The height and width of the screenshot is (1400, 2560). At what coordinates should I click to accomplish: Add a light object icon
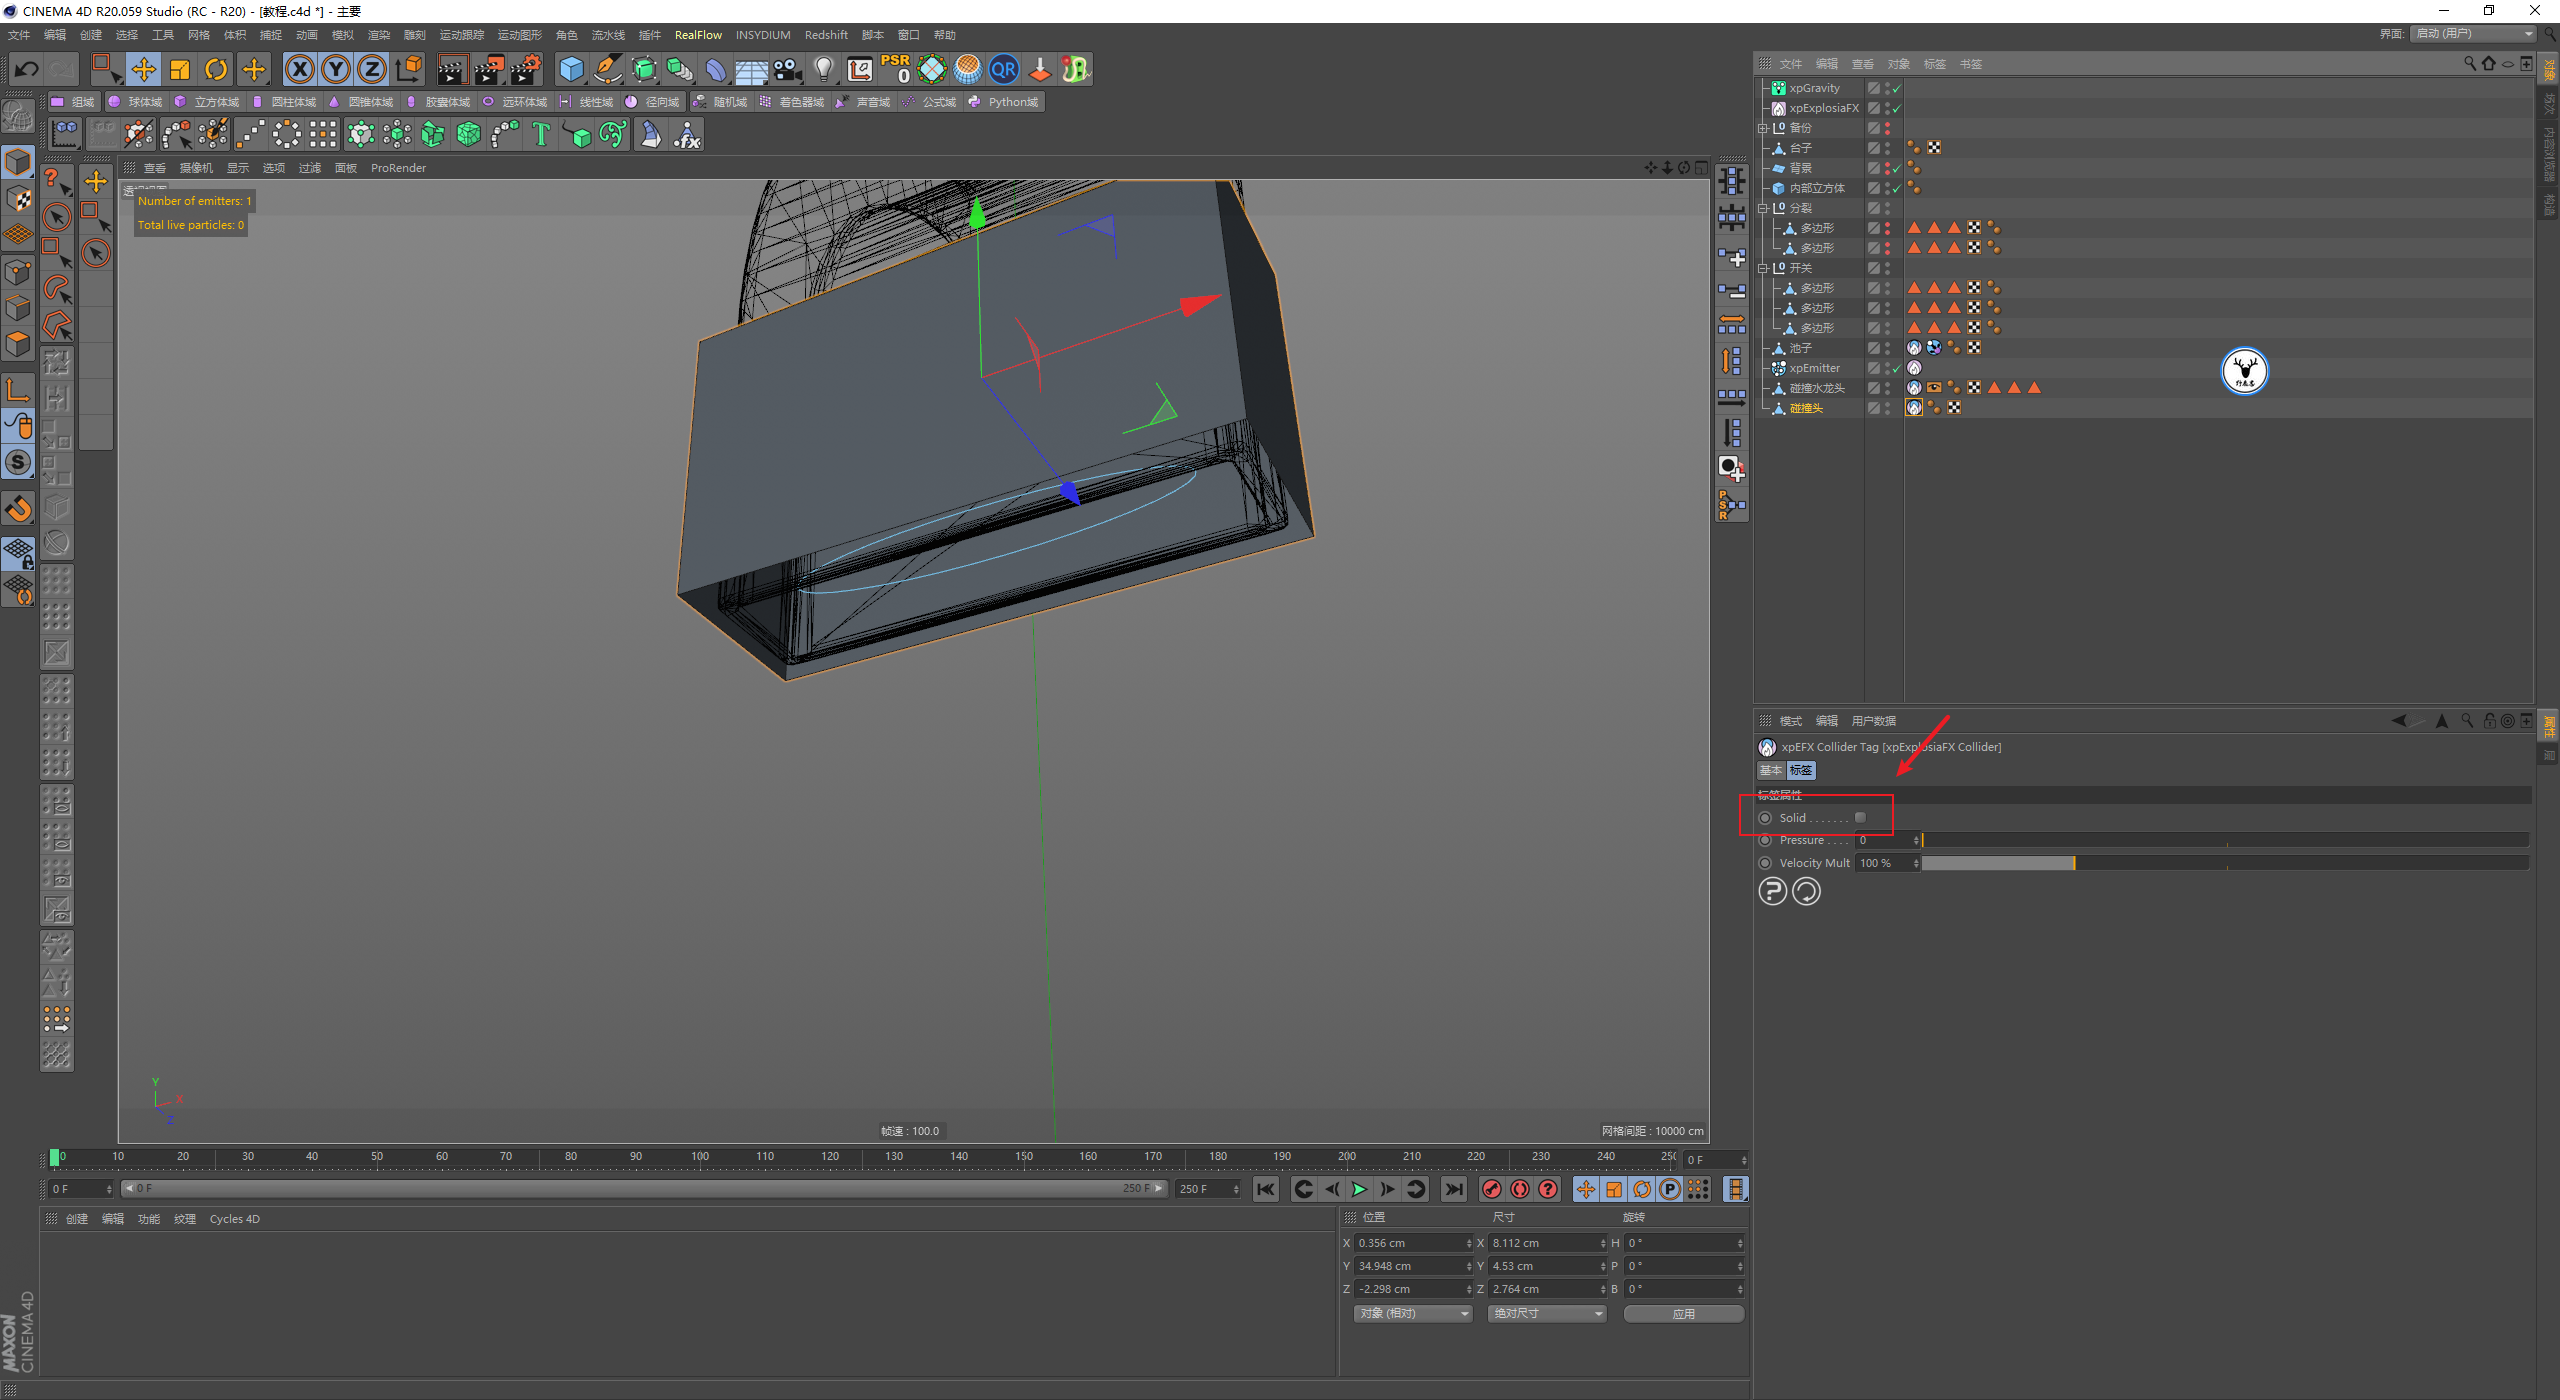[823, 69]
